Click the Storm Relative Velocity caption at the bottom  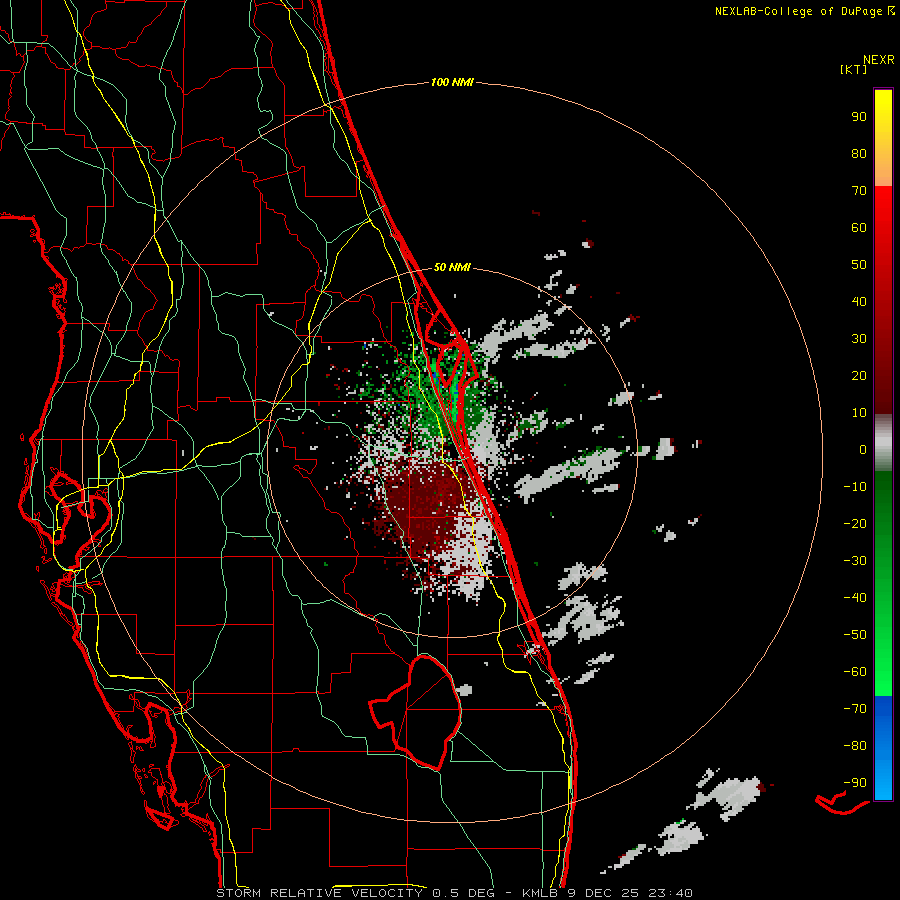coord(454,893)
